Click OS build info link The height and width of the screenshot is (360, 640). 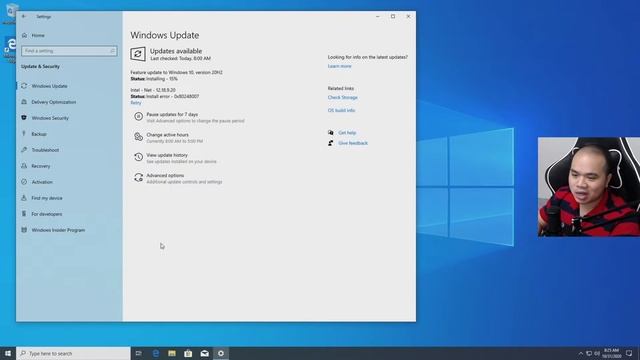341,111
